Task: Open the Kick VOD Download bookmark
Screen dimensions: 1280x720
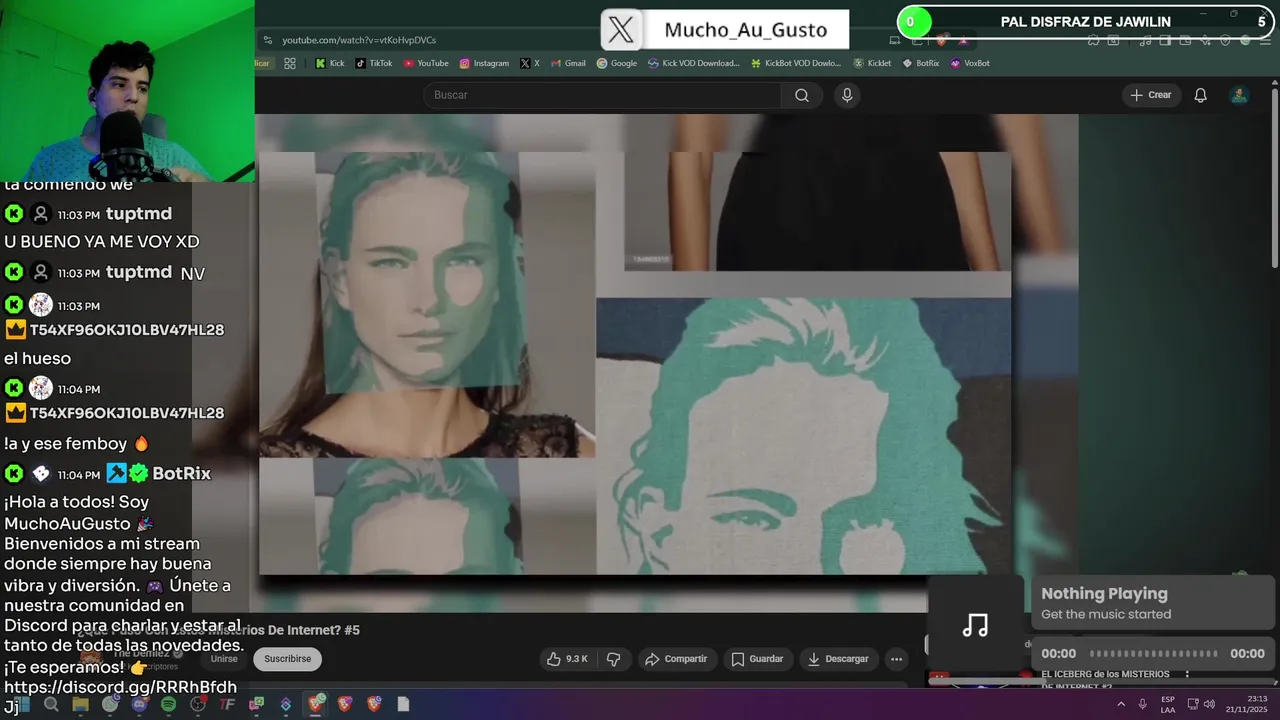Action: click(694, 63)
